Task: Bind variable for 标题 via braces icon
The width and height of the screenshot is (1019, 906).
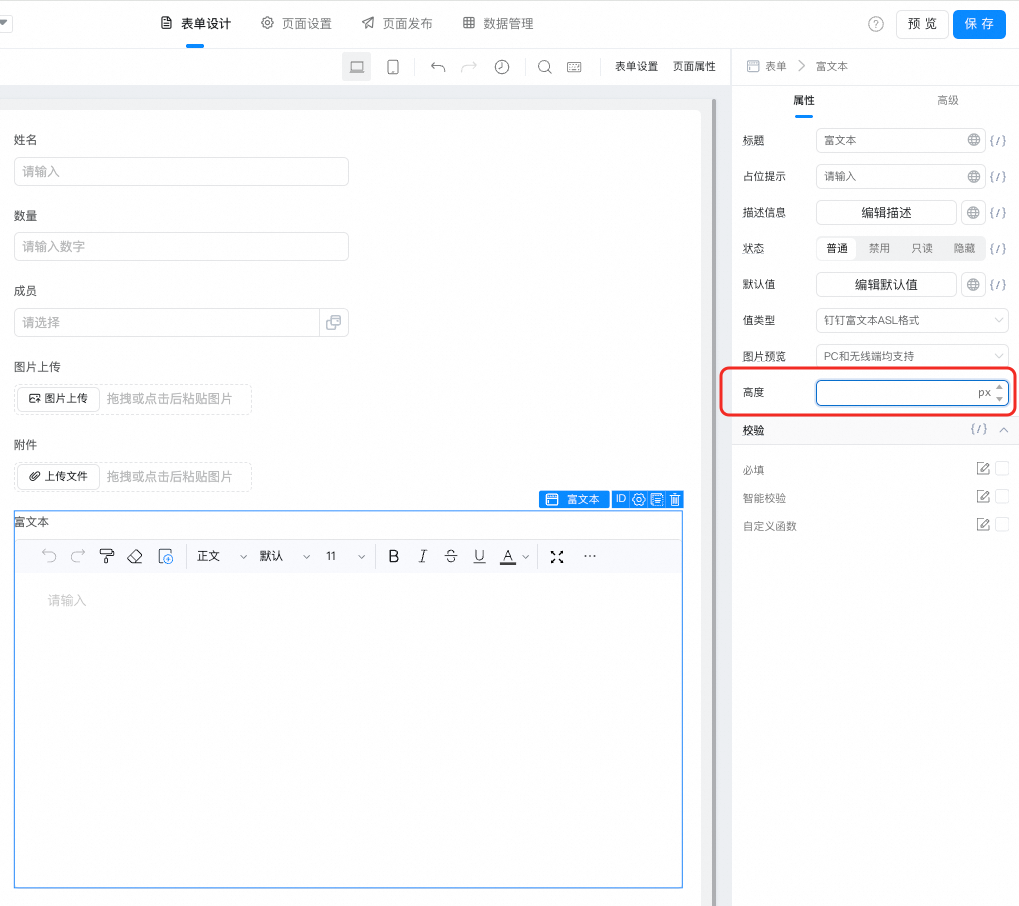Action: [998, 140]
